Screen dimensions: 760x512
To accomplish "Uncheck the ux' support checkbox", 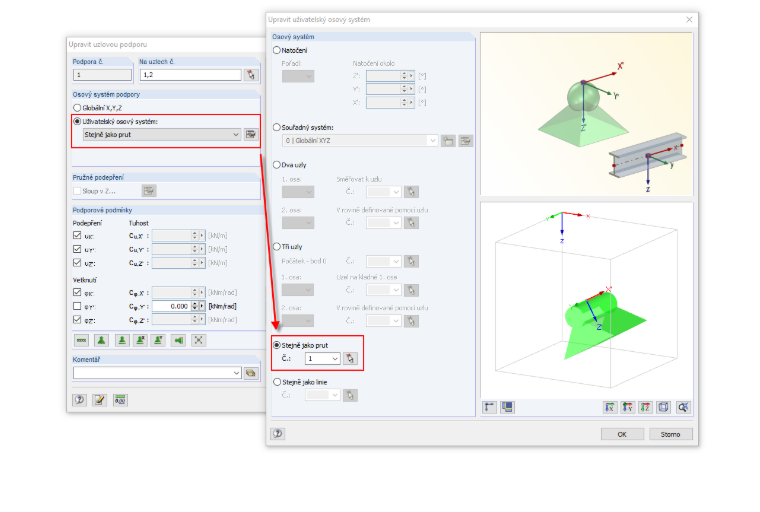I will point(77,235).
